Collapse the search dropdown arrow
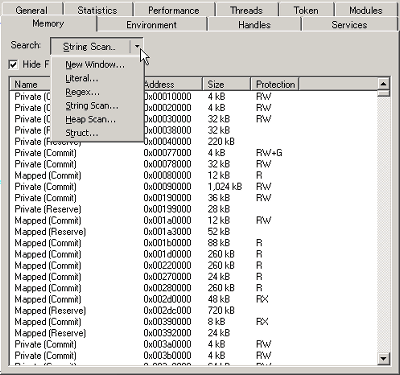This screenshot has width=400, height=375. (137, 47)
